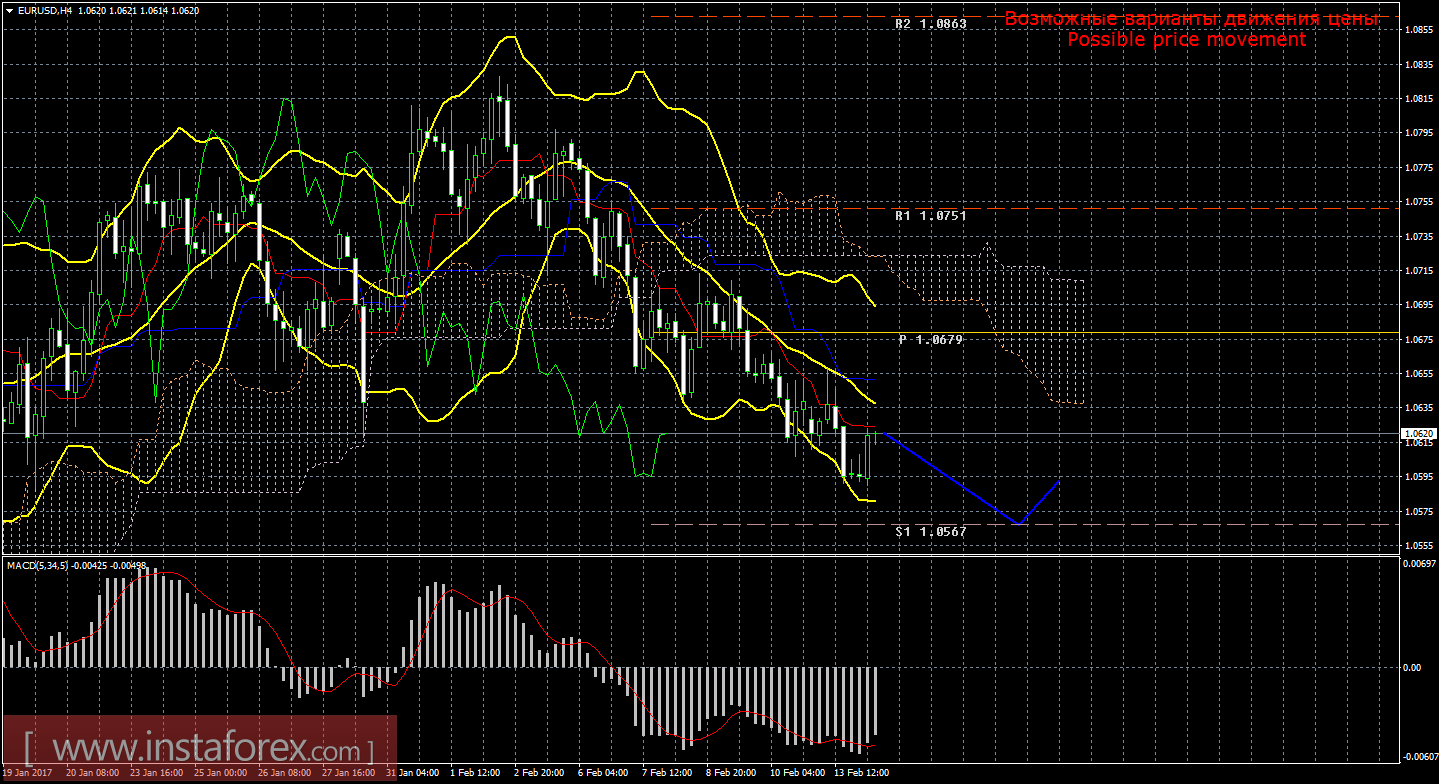Click the current price tag 1.0620
This screenshot has width=1439, height=784.
(x=1417, y=434)
